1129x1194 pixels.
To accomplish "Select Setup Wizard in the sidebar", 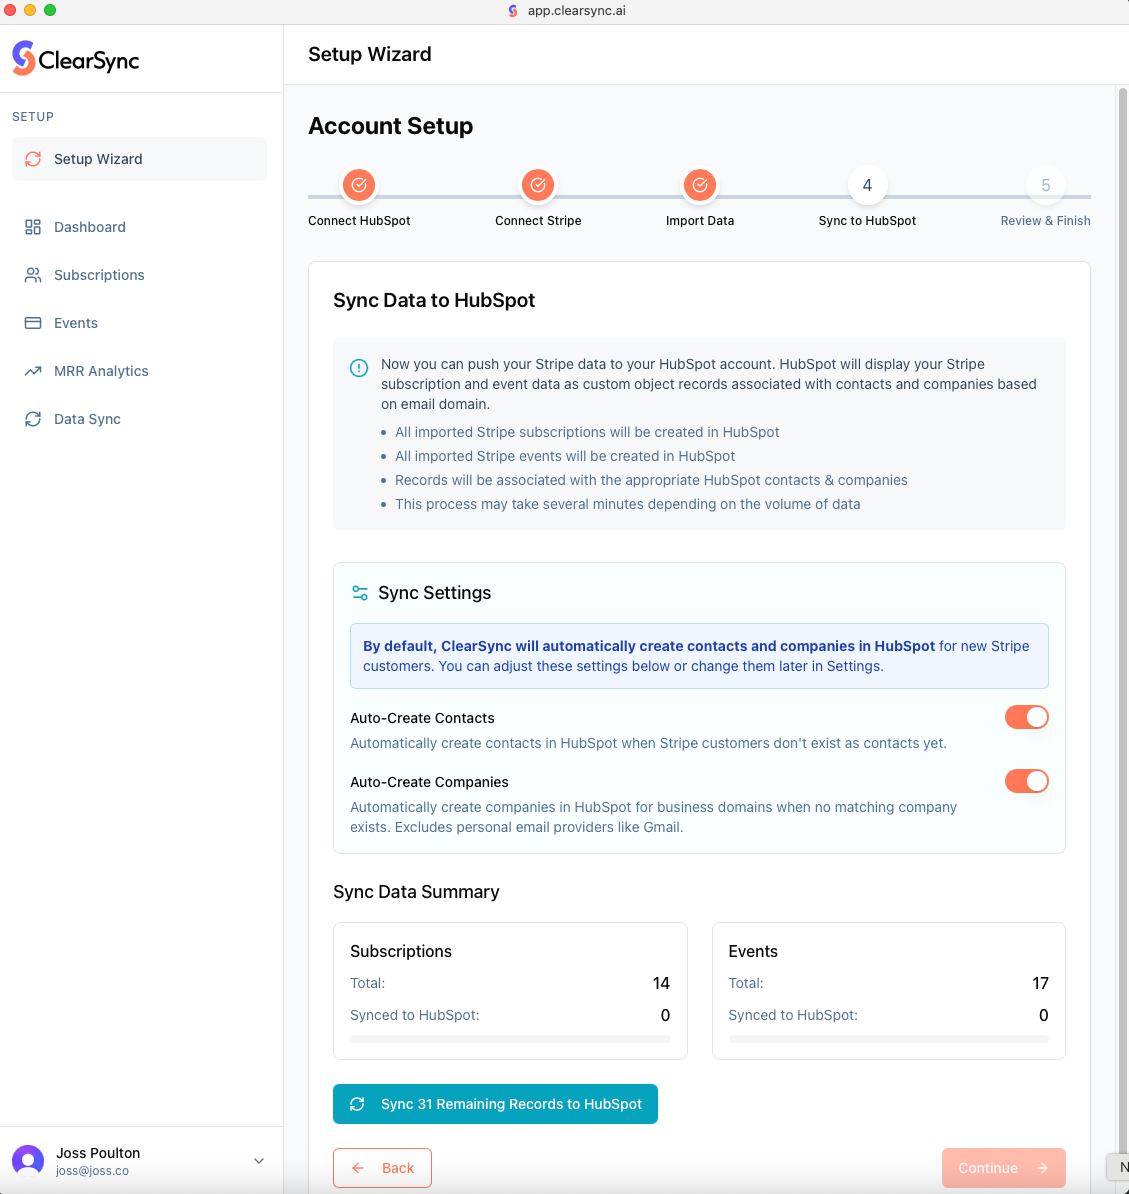I will pos(139,159).
